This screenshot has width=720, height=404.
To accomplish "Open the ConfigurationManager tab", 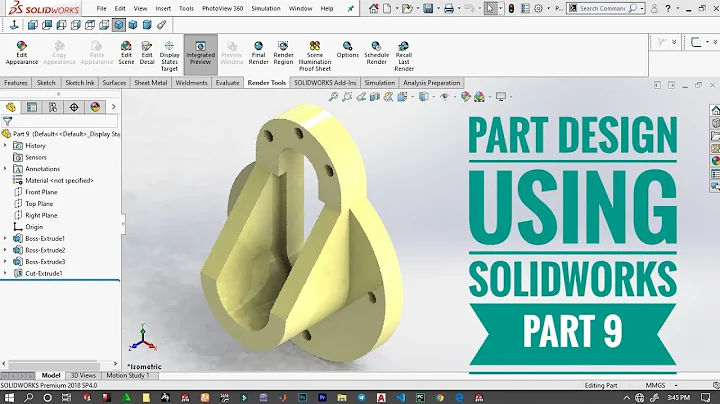I will pyautogui.click(x=53, y=107).
